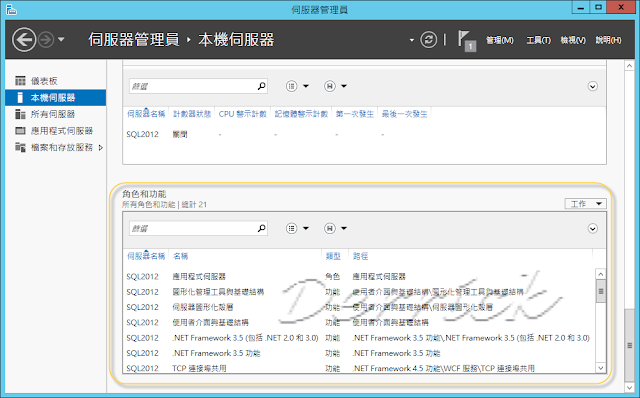Open performance section list options icon

291,86
